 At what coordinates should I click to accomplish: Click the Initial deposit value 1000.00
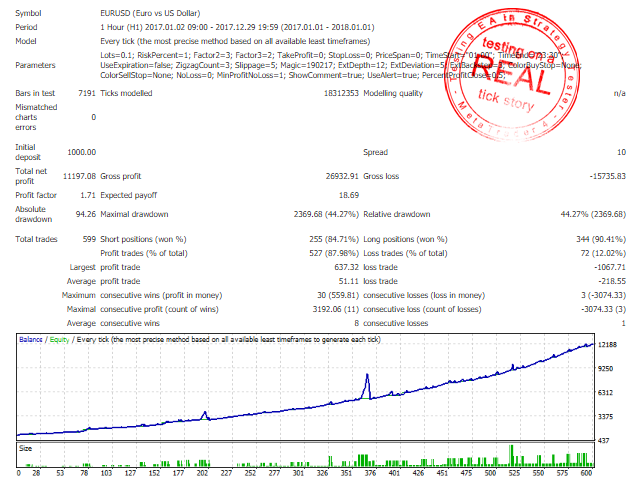[x=82, y=152]
